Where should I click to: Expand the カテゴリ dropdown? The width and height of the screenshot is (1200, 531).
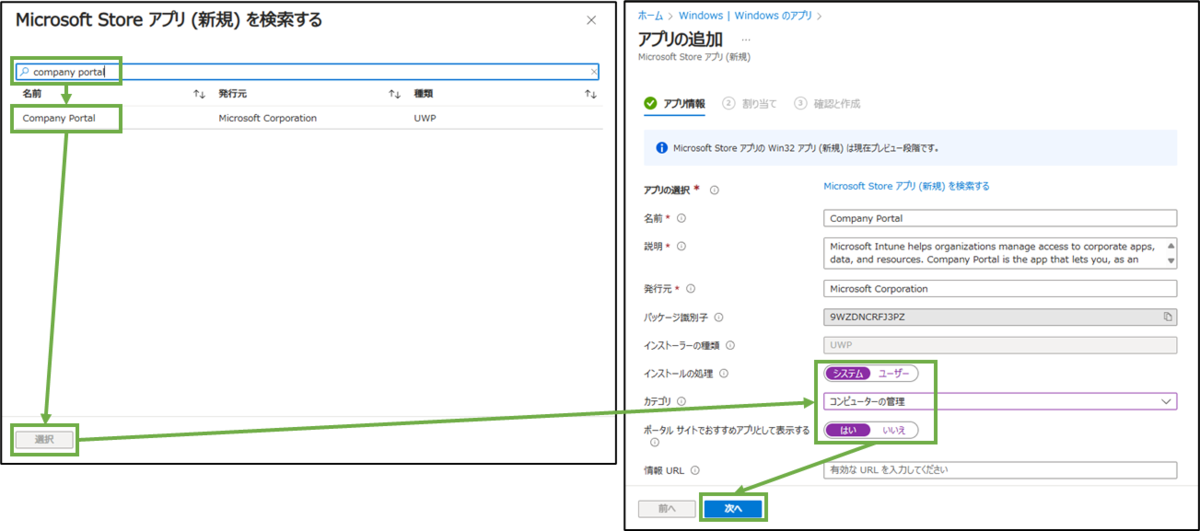[x=1000, y=401]
